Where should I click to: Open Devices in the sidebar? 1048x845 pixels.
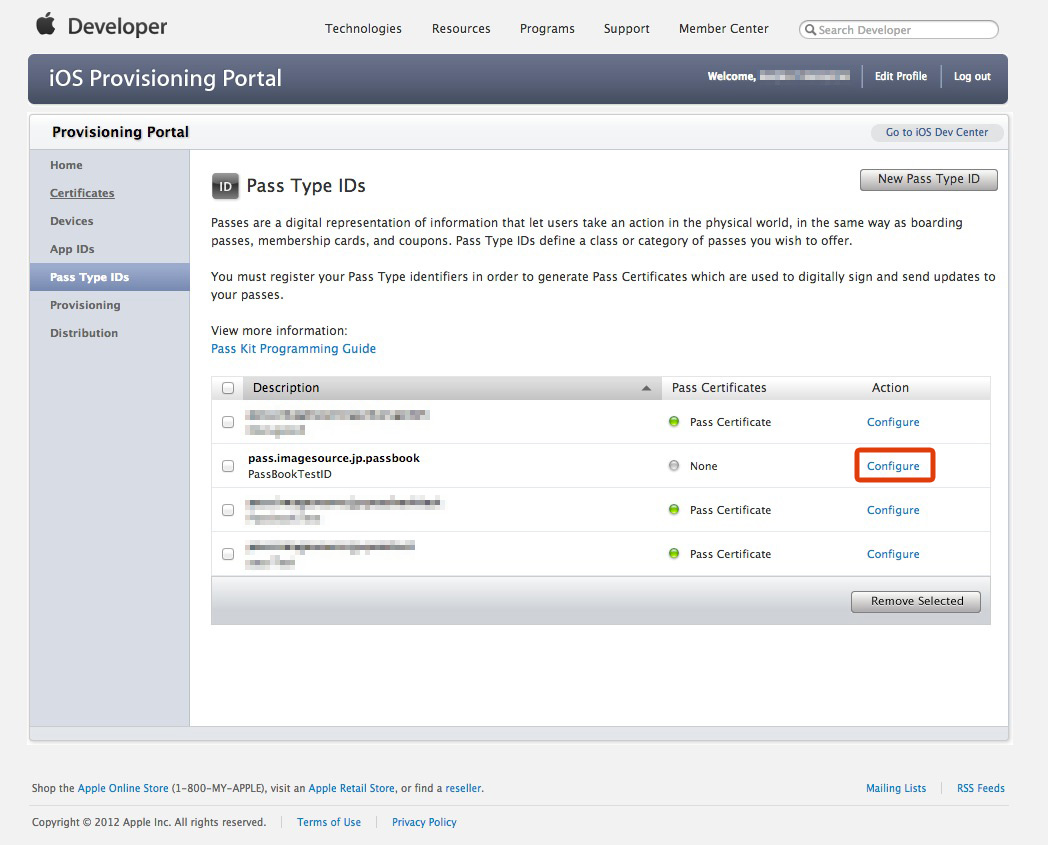[x=72, y=221]
